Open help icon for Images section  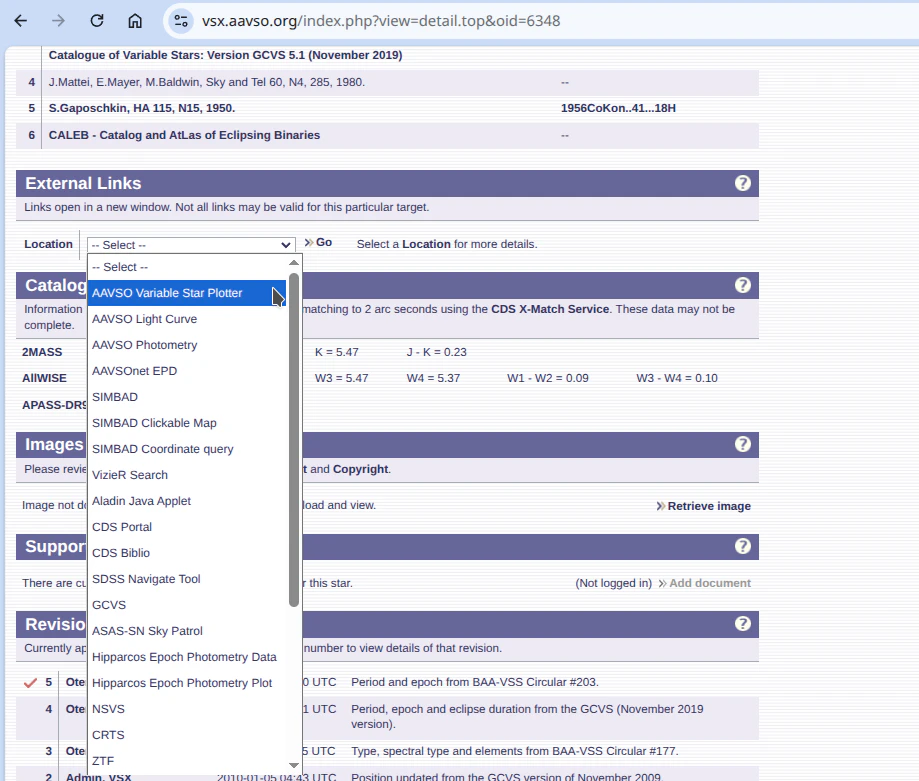(x=743, y=444)
